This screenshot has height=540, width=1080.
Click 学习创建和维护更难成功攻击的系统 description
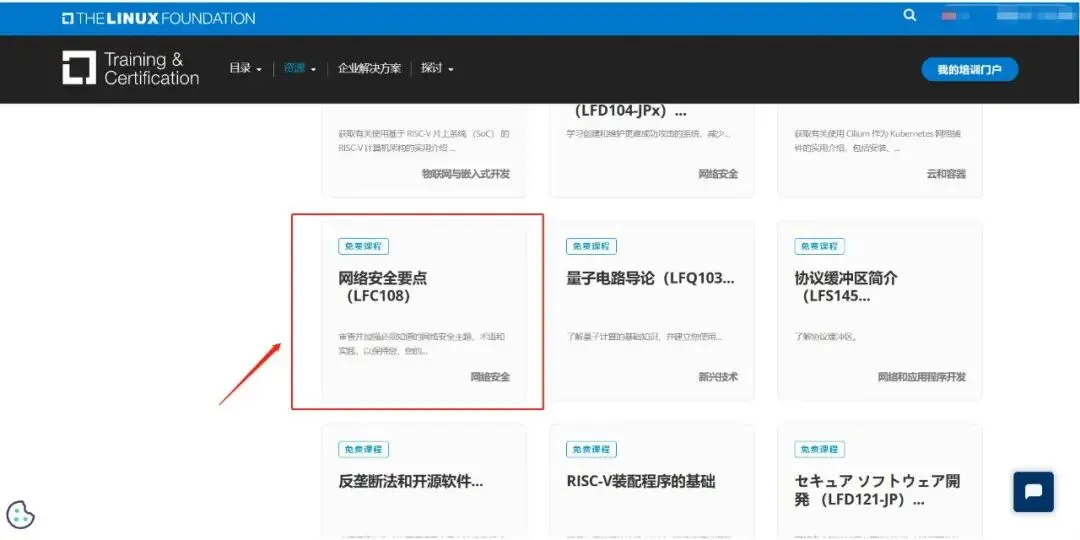(649, 134)
